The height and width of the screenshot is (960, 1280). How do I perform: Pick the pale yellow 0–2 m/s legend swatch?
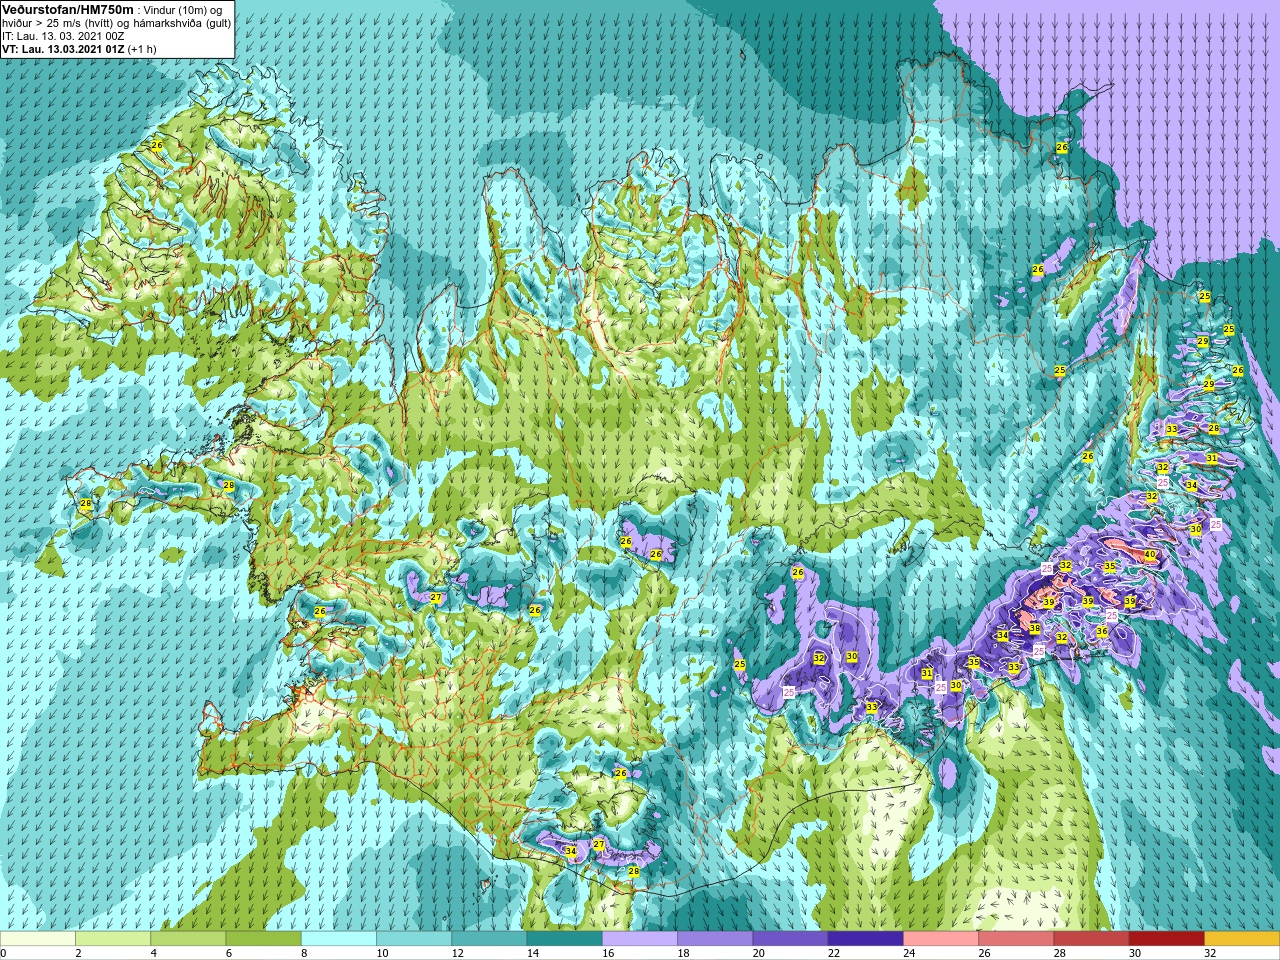(38, 939)
